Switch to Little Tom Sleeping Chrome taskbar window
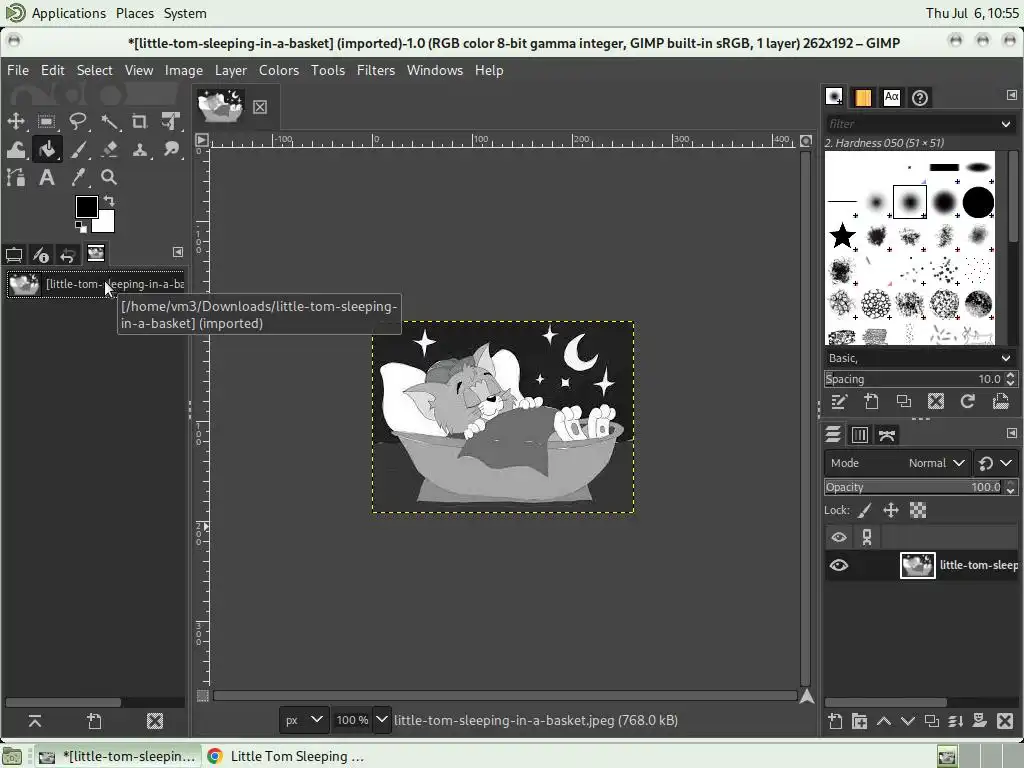This screenshot has width=1024, height=768. point(285,756)
